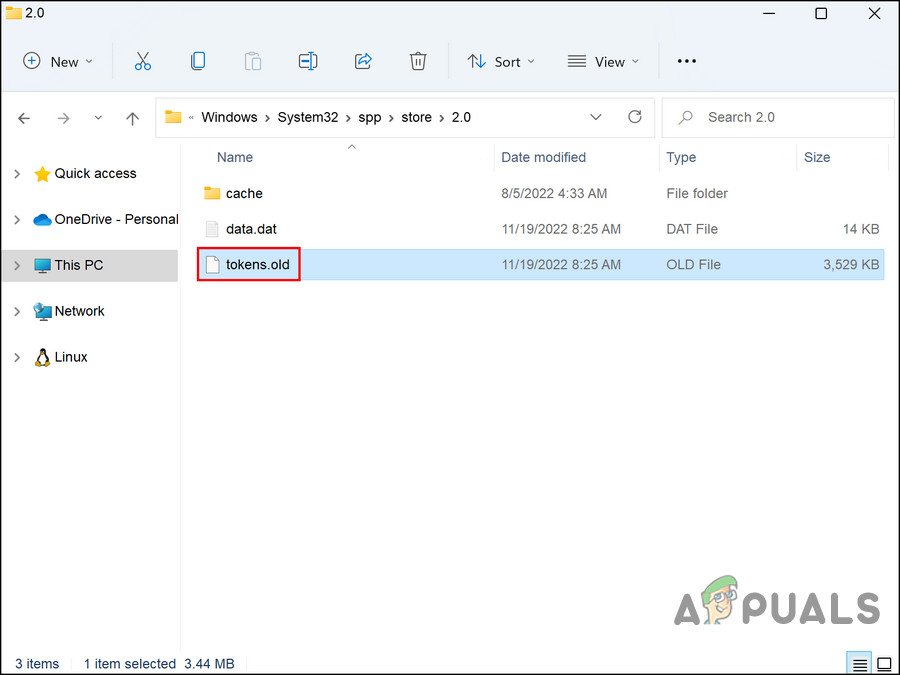Image resolution: width=900 pixels, height=675 pixels.
Task: Paste from the clipboard toolbar icon
Action: tap(253, 61)
